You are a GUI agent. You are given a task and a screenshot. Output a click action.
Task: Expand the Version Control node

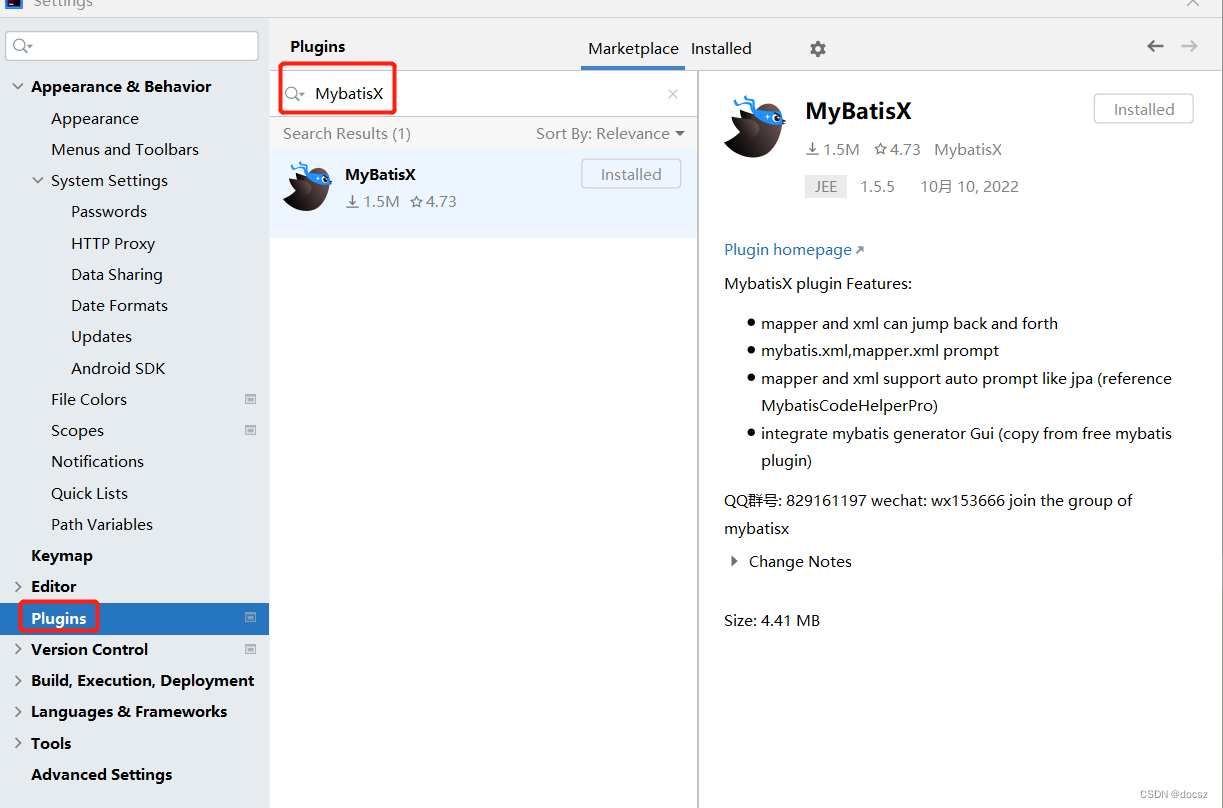tap(18, 650)
